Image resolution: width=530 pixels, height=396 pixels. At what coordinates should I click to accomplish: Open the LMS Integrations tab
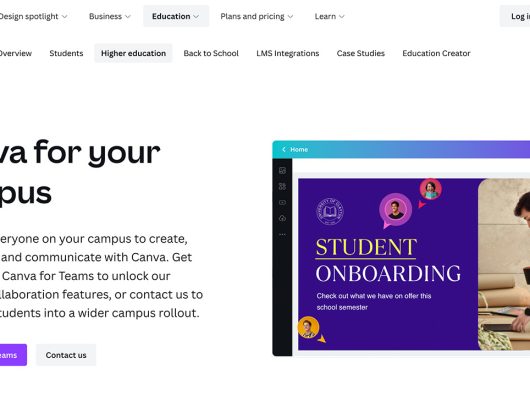[x=288, y=53]
